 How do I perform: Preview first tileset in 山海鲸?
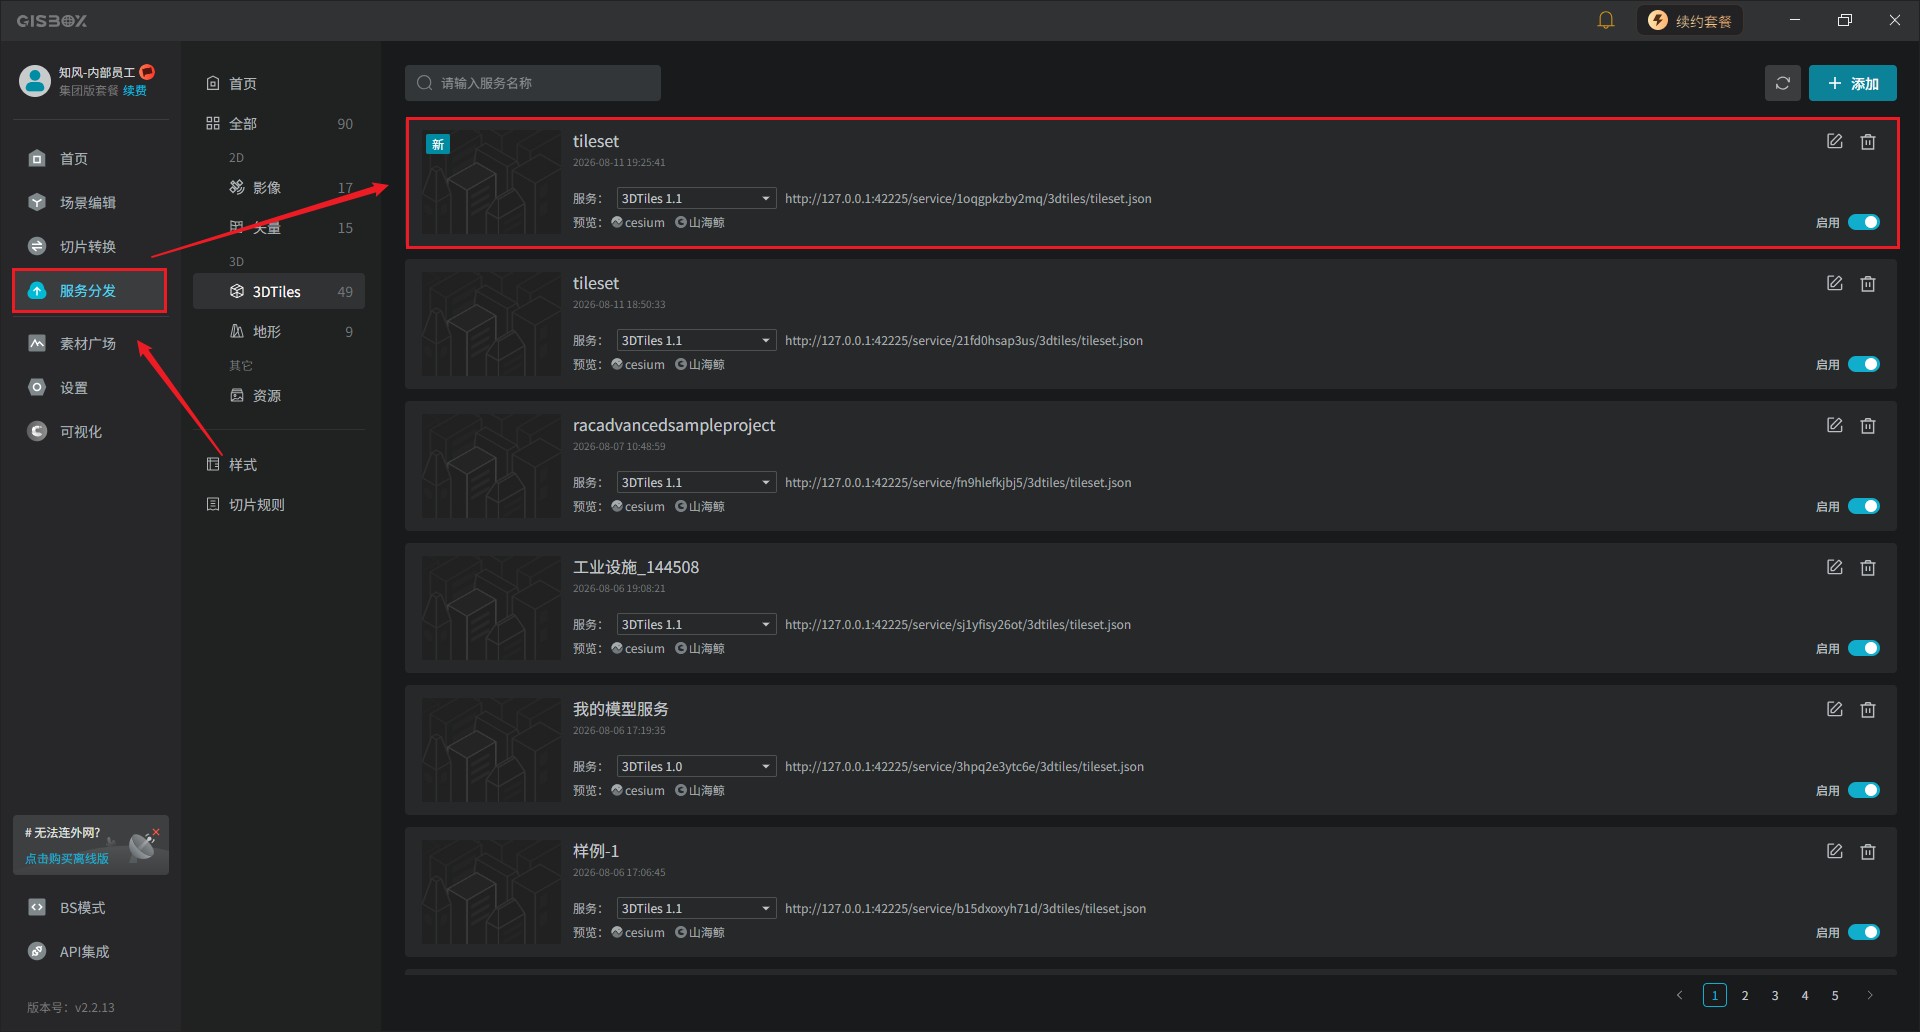[700, 222]
